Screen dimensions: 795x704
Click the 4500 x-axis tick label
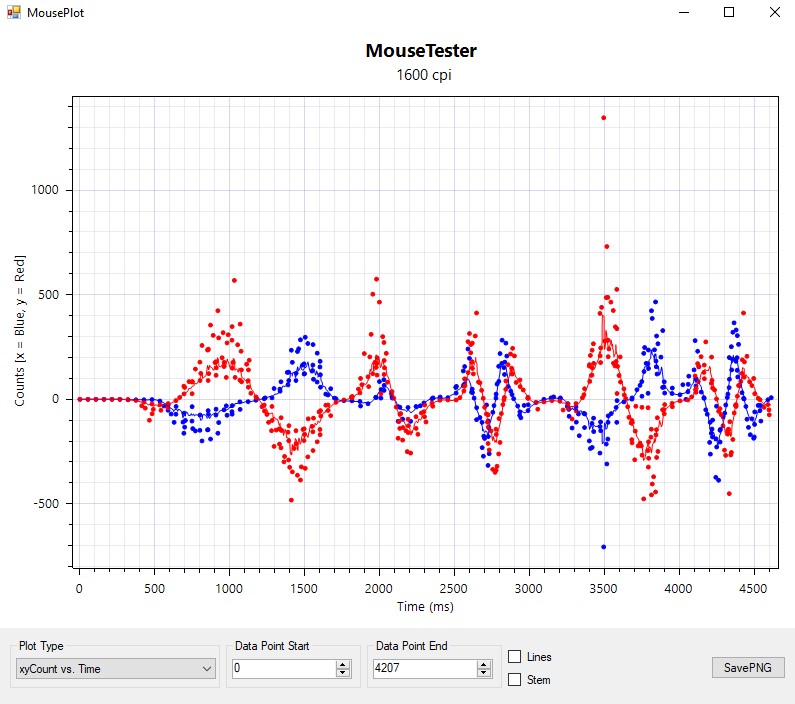point(753,588)
